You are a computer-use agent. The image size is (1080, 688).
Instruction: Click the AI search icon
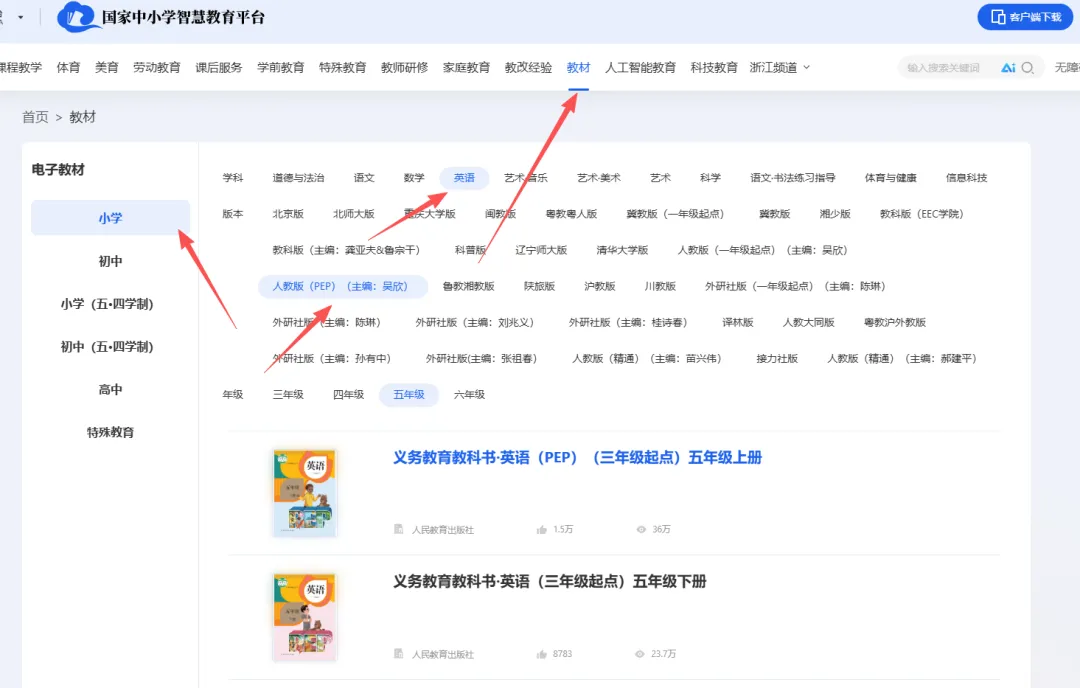pyautogui.click(x=1008, y=67)
